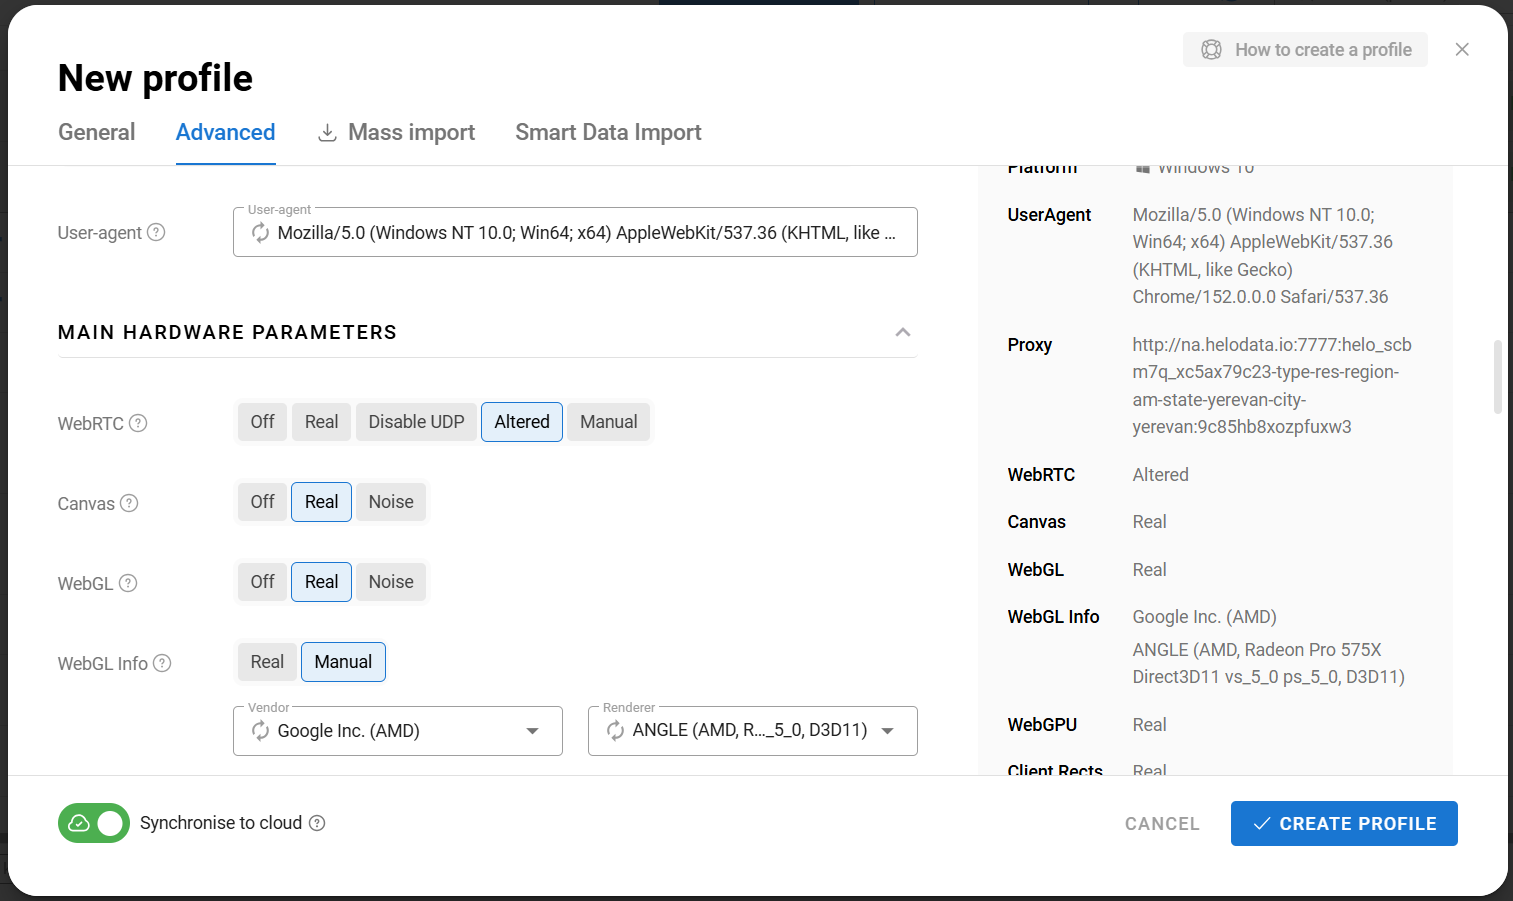
Task: Open the How to create a profile guide
Action: pyautogui.click(x=1305, y=50)
